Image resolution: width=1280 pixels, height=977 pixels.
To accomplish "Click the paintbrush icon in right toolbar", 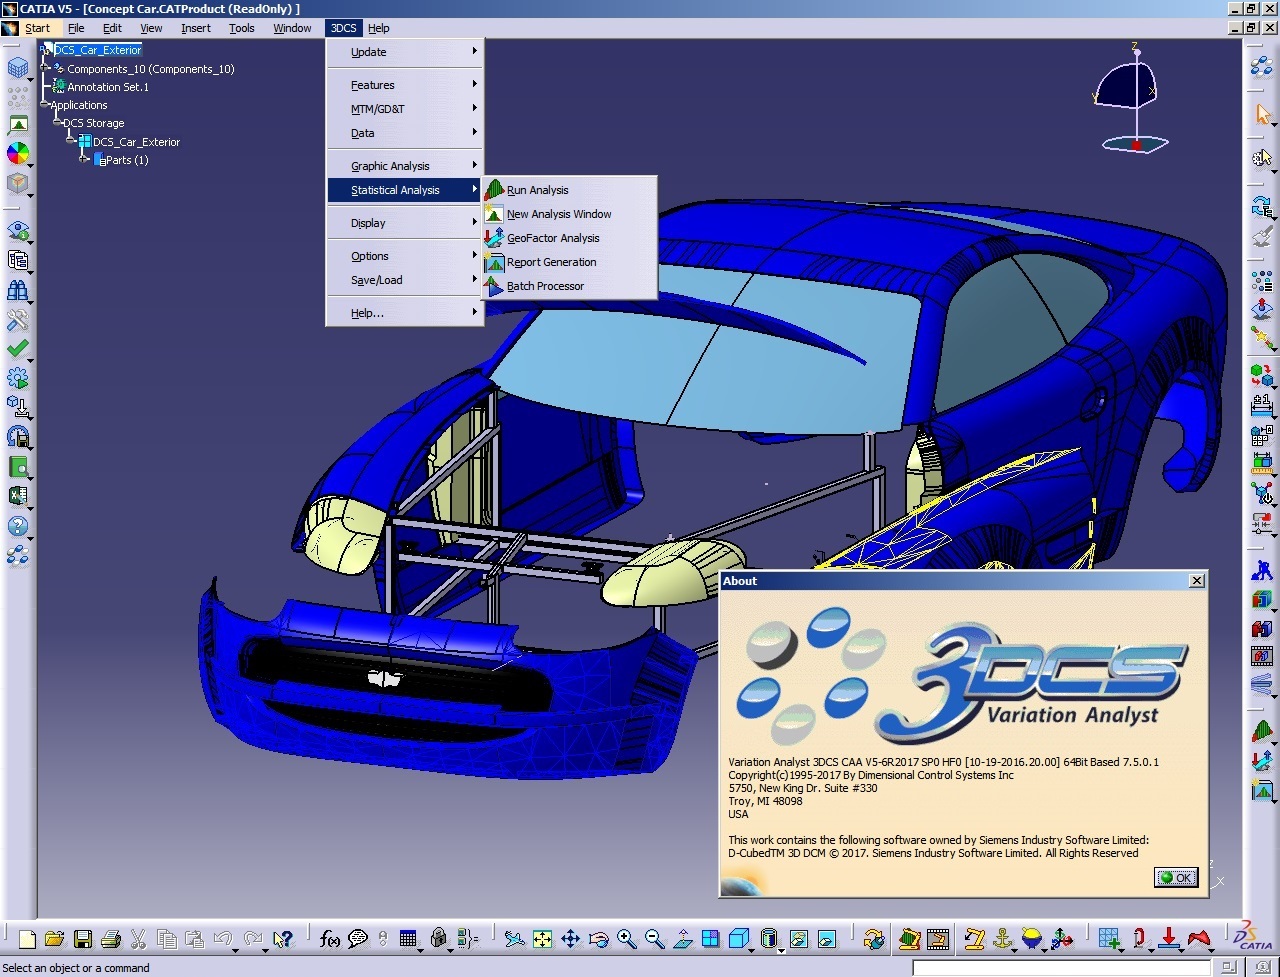I will pos(1262,236).
